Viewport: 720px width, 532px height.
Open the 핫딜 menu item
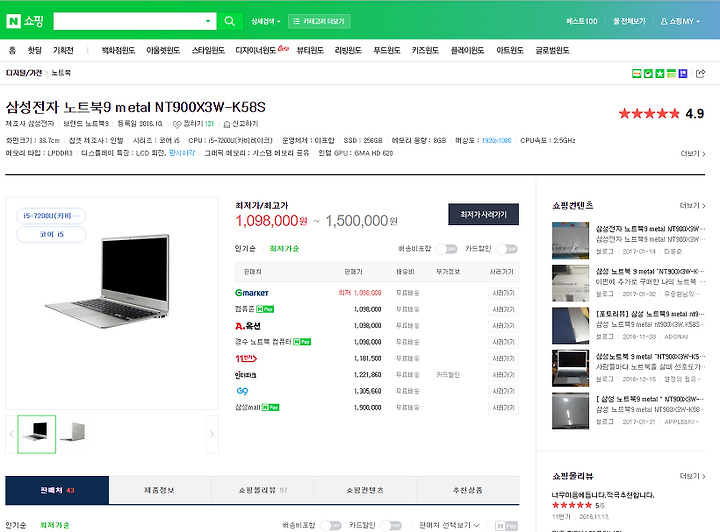34,50
